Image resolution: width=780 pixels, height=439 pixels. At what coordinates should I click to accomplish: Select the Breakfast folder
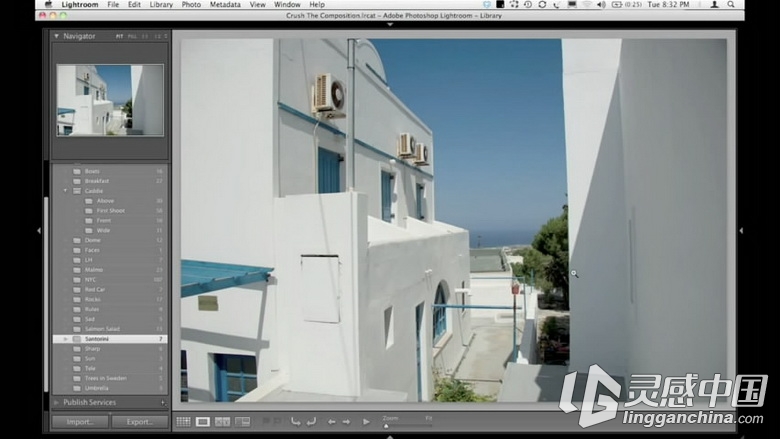point(110,181)
